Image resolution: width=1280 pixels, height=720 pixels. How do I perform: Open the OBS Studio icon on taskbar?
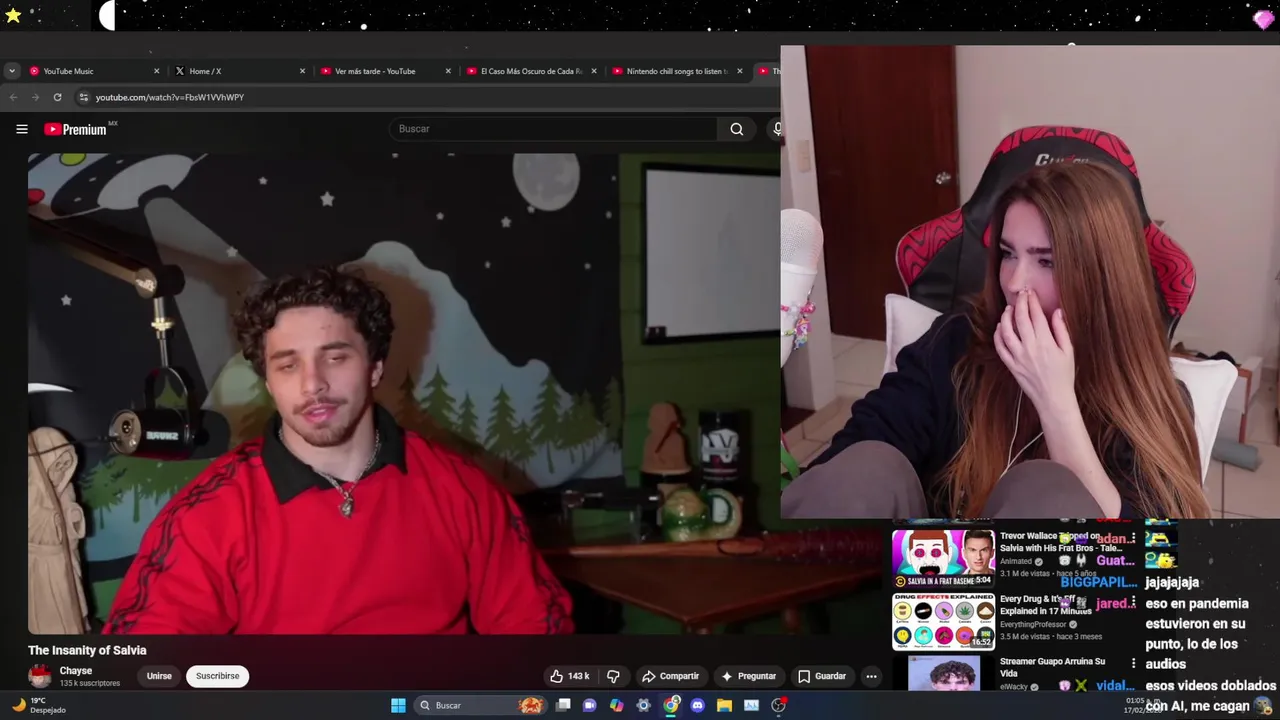(x=778, y=705)
